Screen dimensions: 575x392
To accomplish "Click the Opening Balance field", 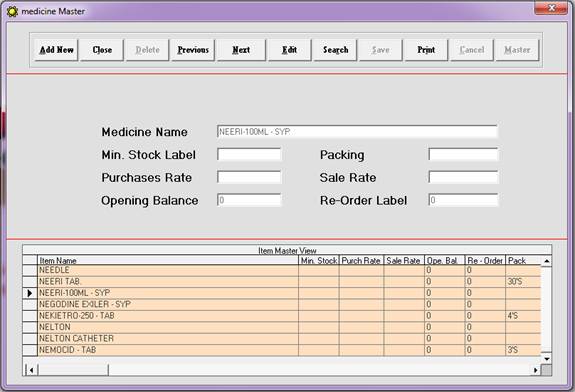I will tap(249, 200).
